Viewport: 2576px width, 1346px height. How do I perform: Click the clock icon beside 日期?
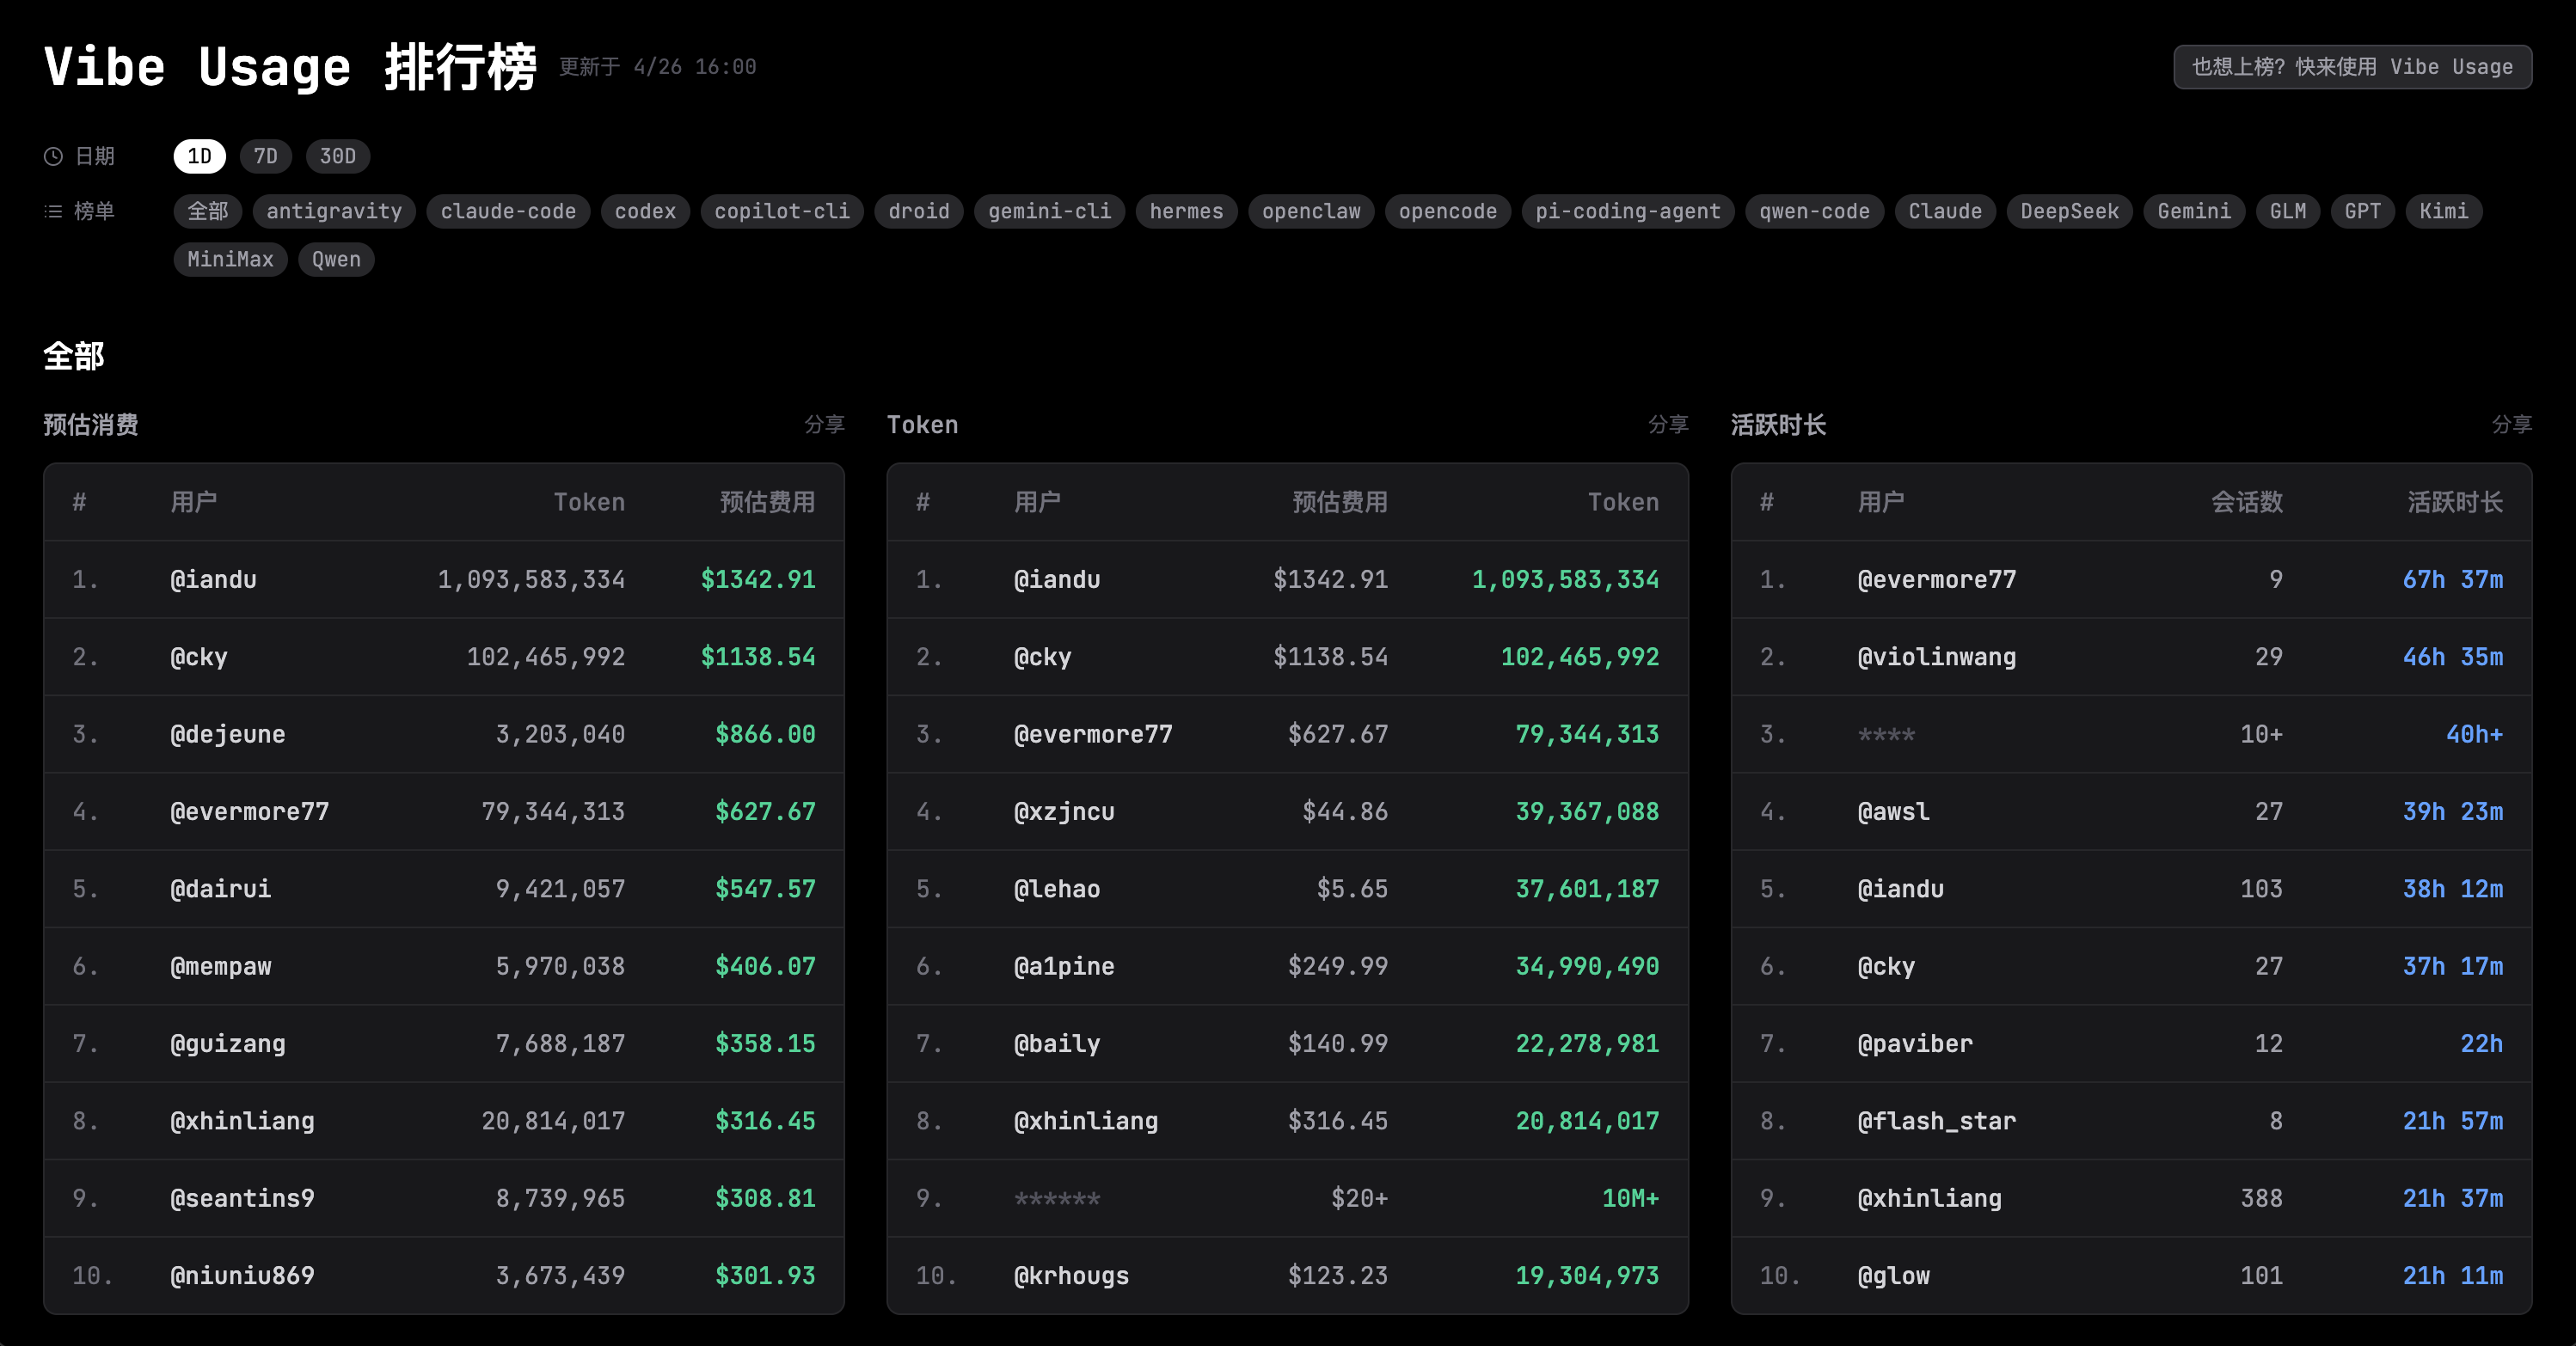[x=53, y=156]
